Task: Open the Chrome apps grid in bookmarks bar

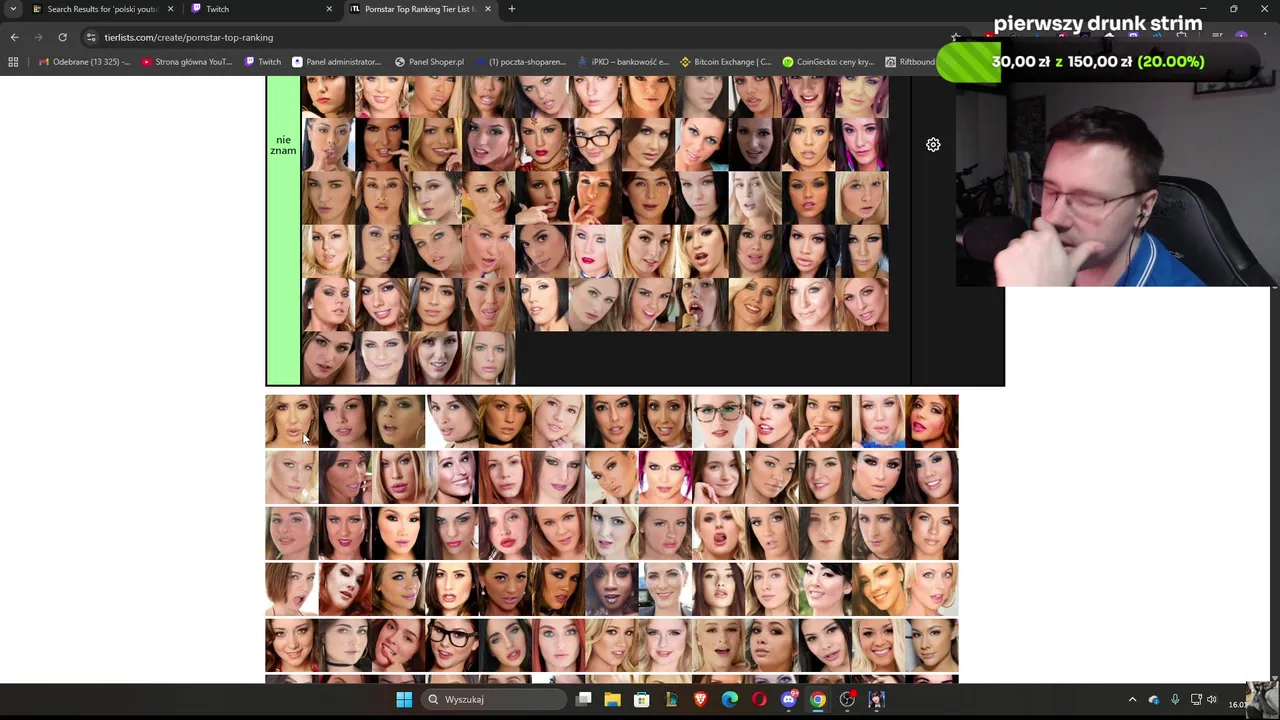Action: [x=13, y=62]
